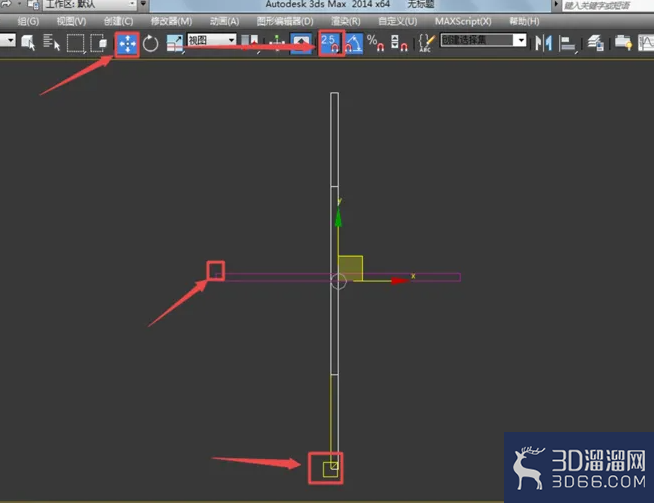The height and width of the screenshot is (503, 654).
Task: Toggle Angle Snap
Action: pyautogui.click(x=354, y=43)
